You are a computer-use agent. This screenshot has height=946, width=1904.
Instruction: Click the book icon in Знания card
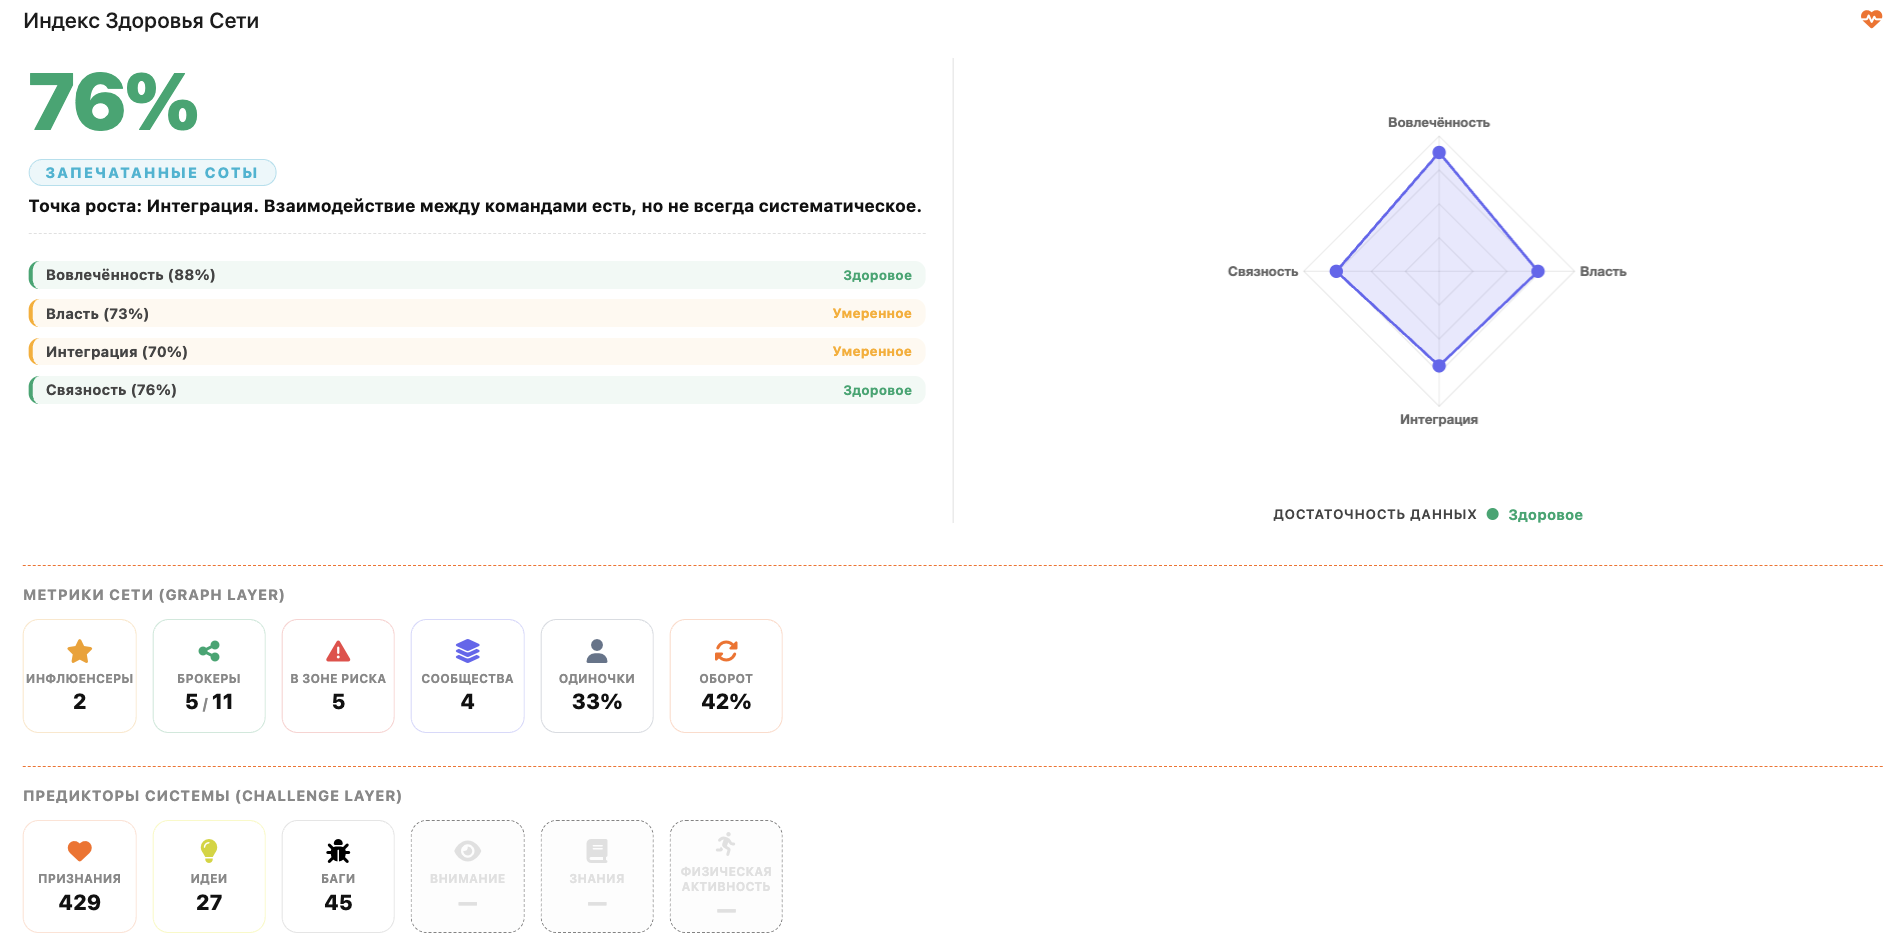(x=597, y=851)
